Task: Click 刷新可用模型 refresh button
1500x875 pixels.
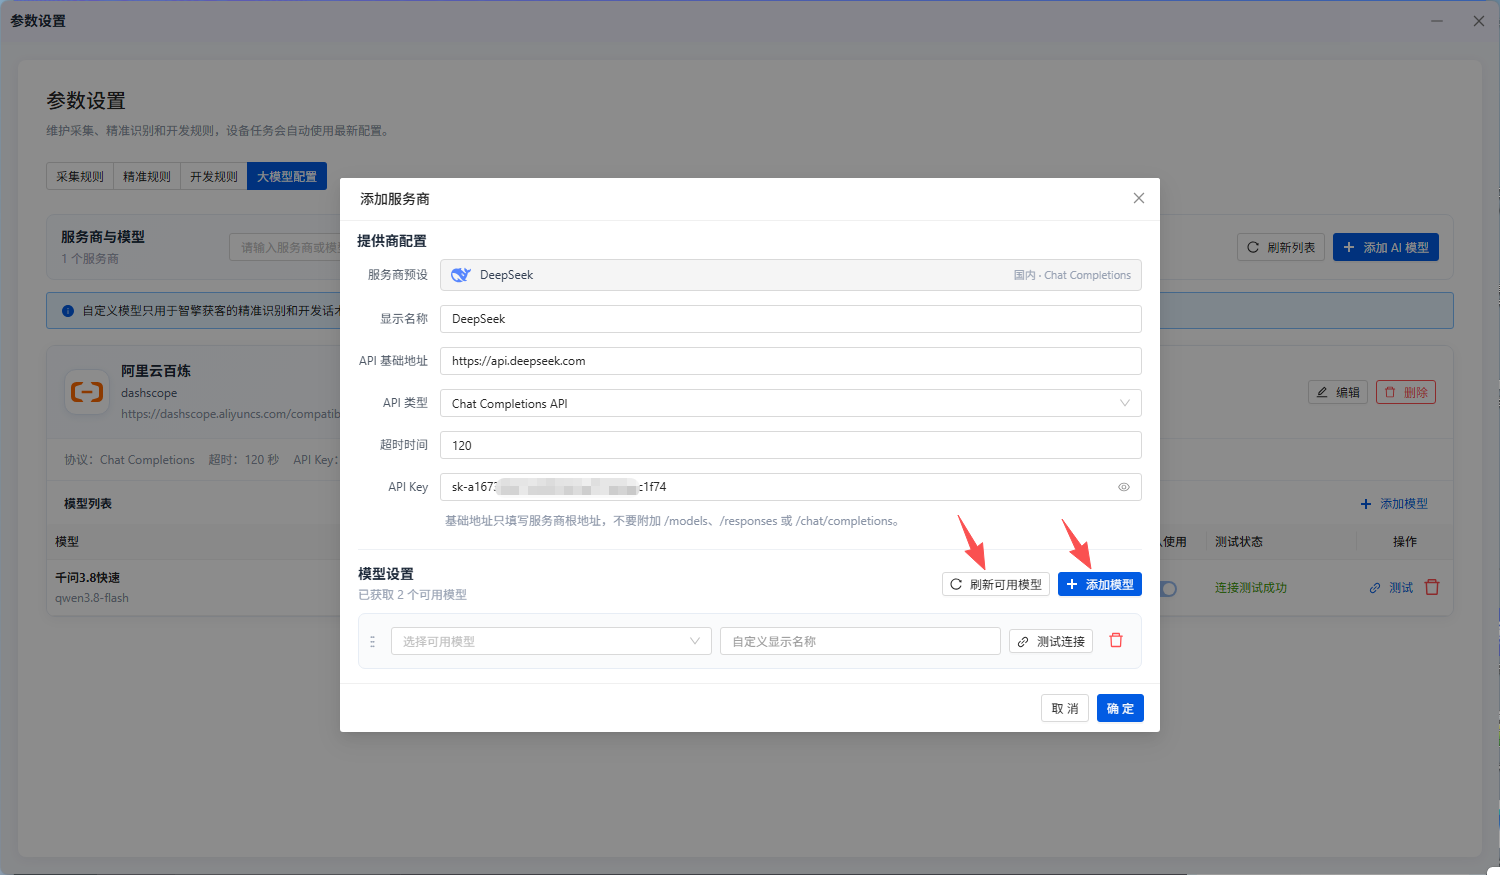Action: (x=996, y=584)
